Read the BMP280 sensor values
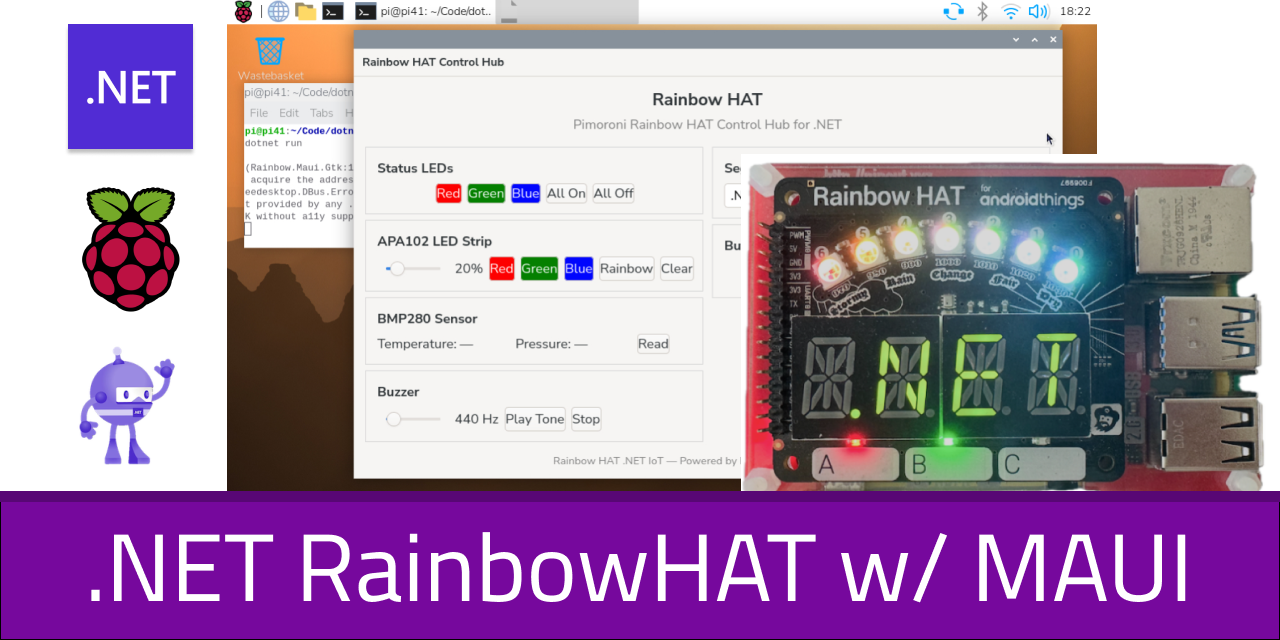 (653, 343)
